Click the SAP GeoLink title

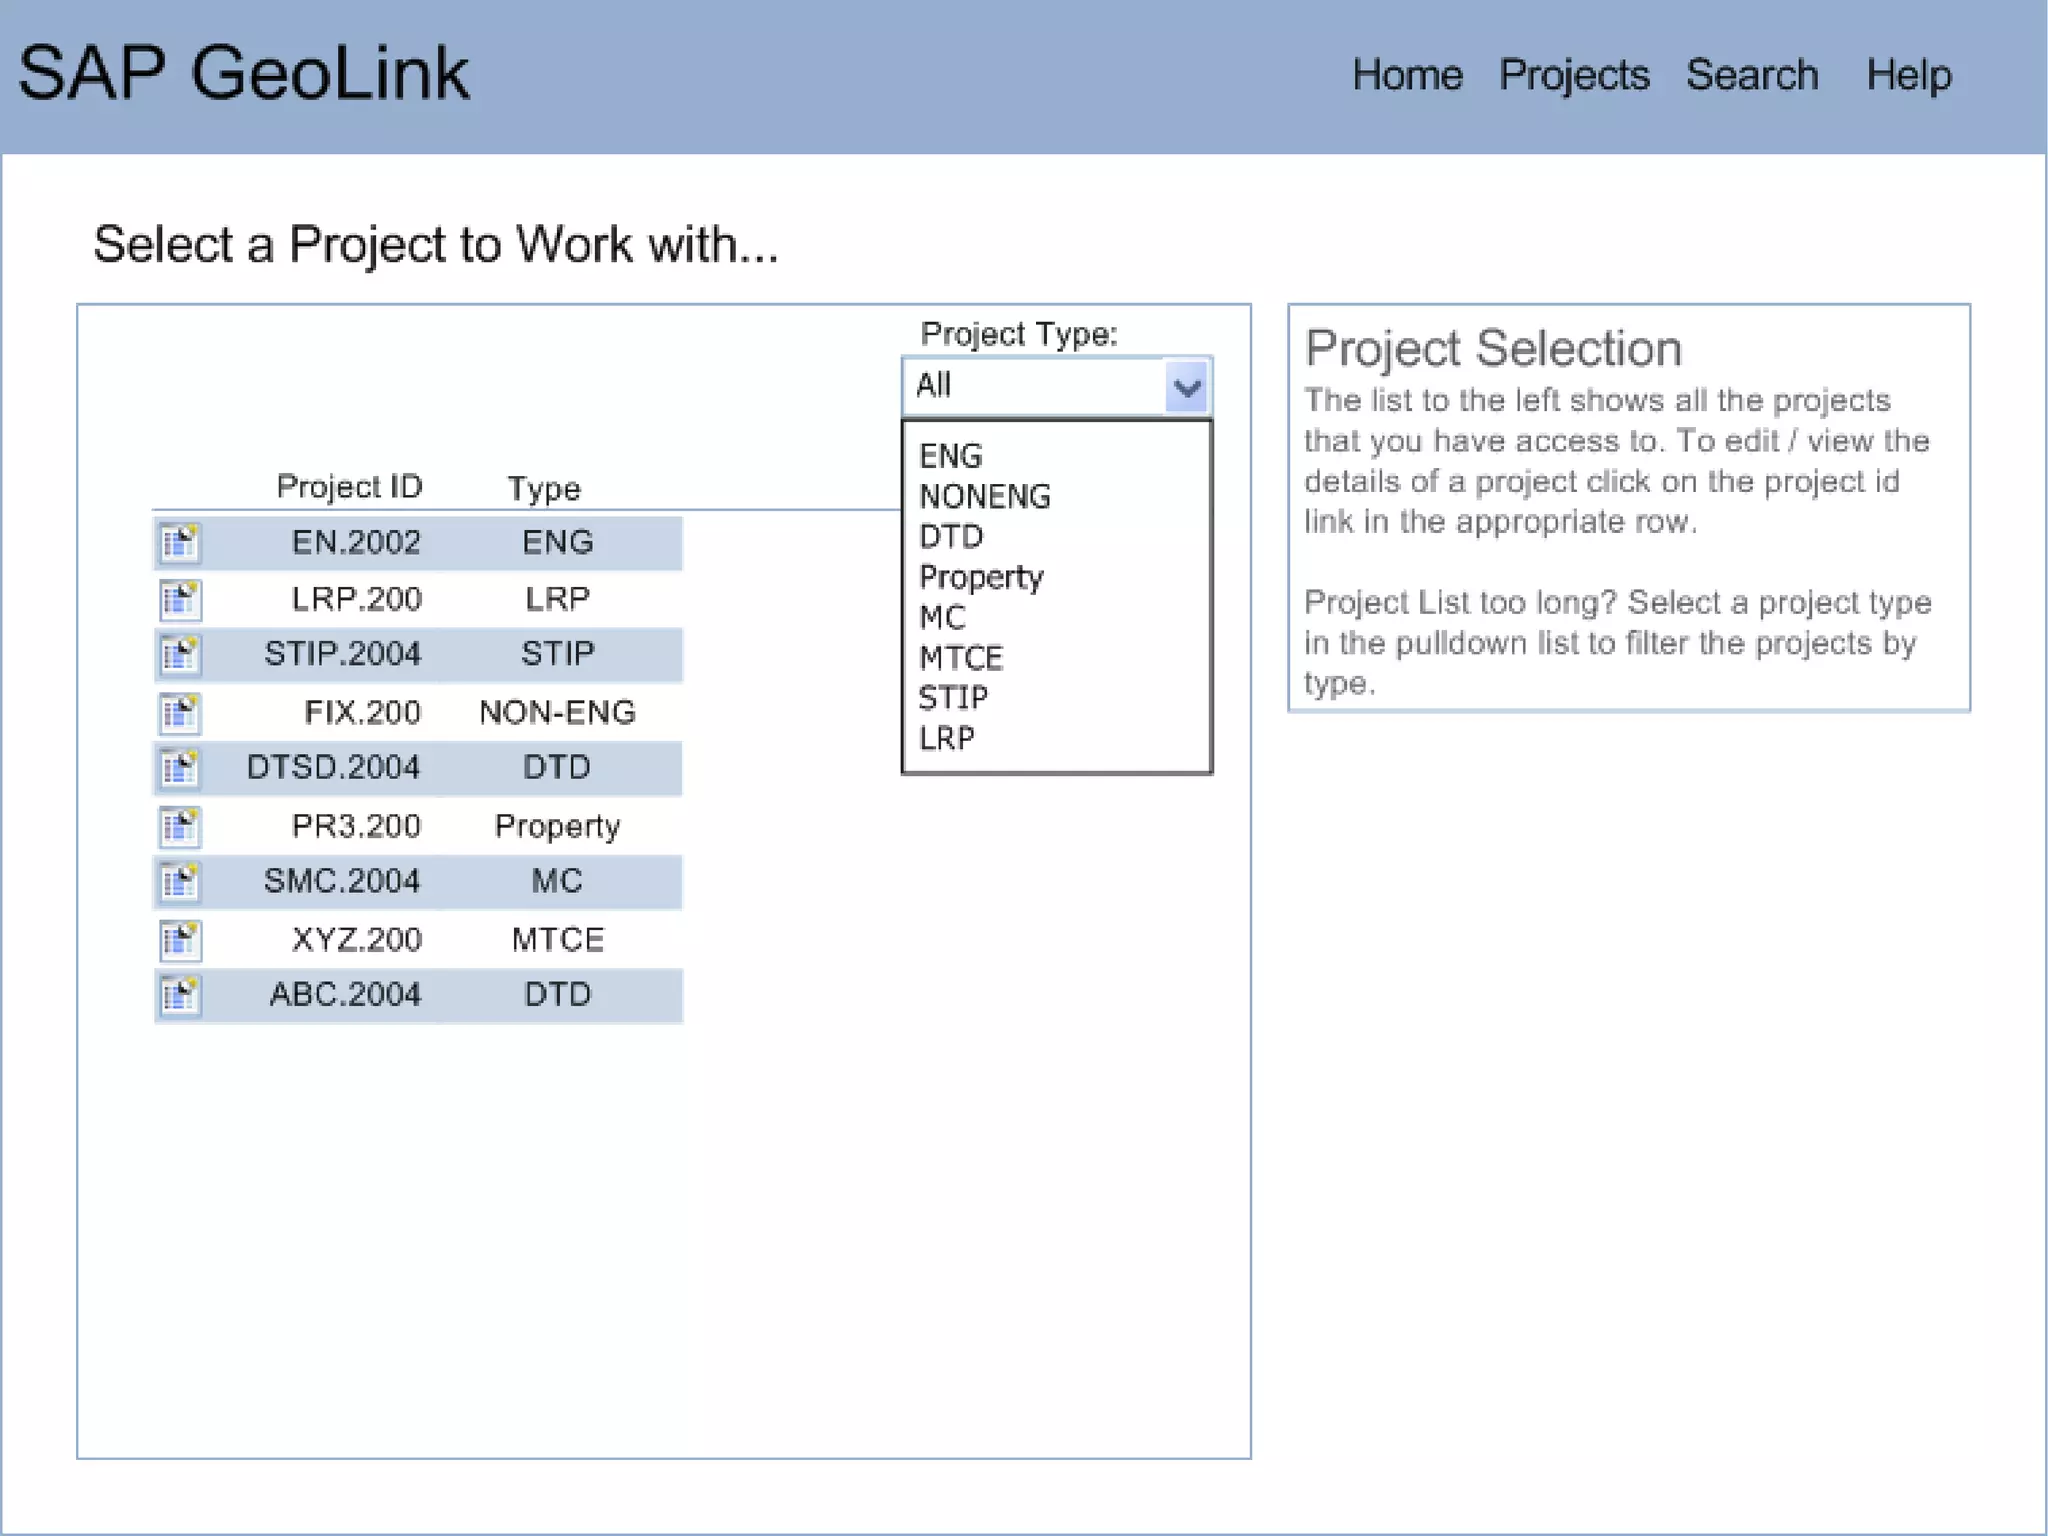pyautogui.click(x=243, y=73)
